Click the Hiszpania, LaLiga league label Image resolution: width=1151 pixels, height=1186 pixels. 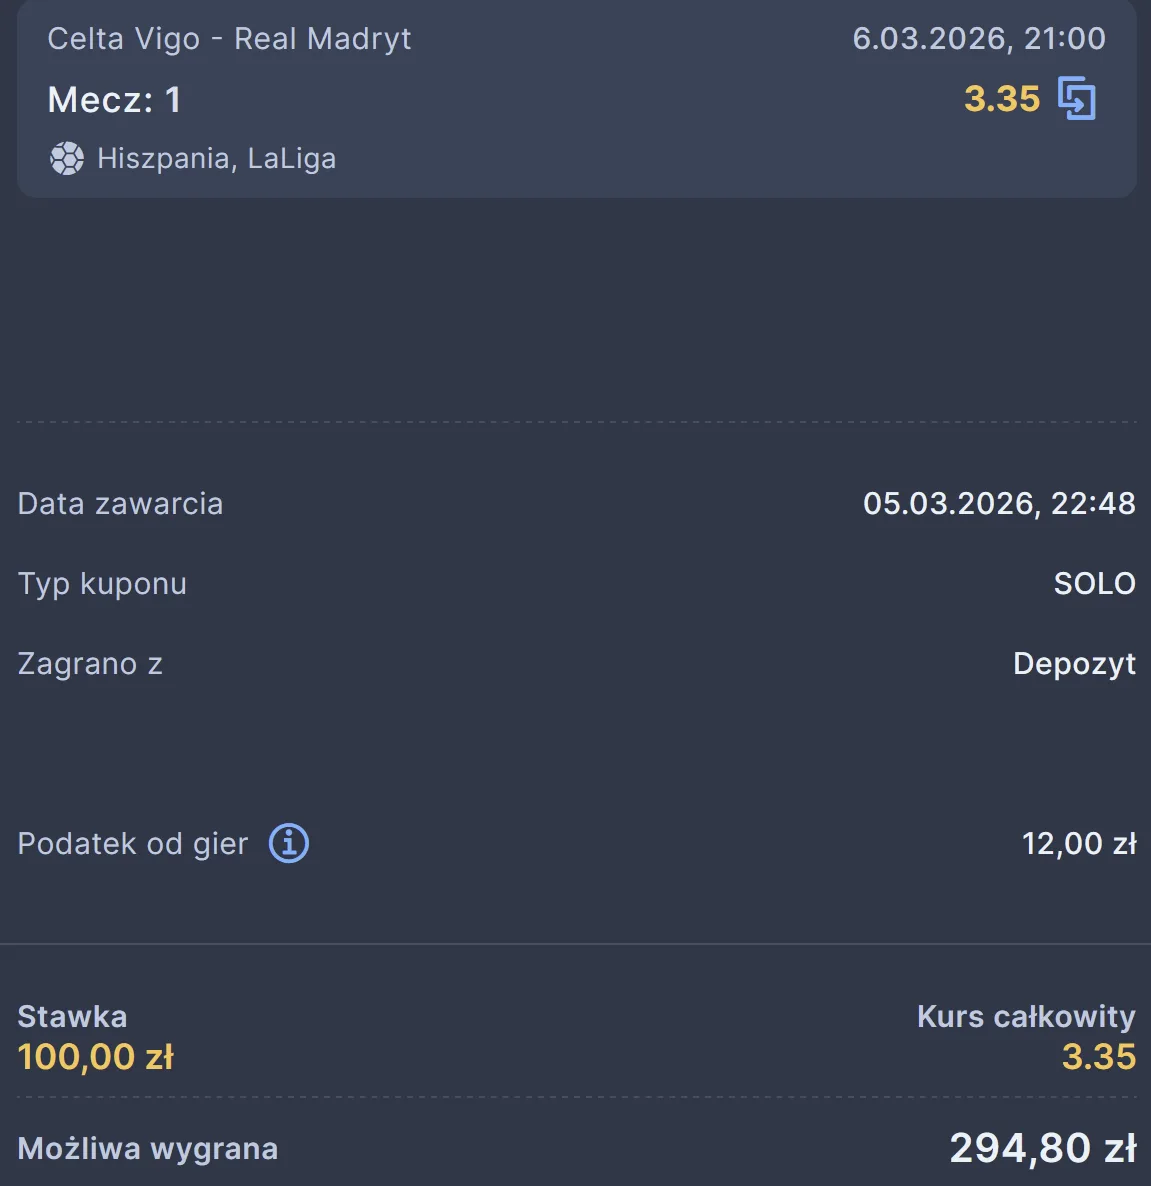coord(216,159)
